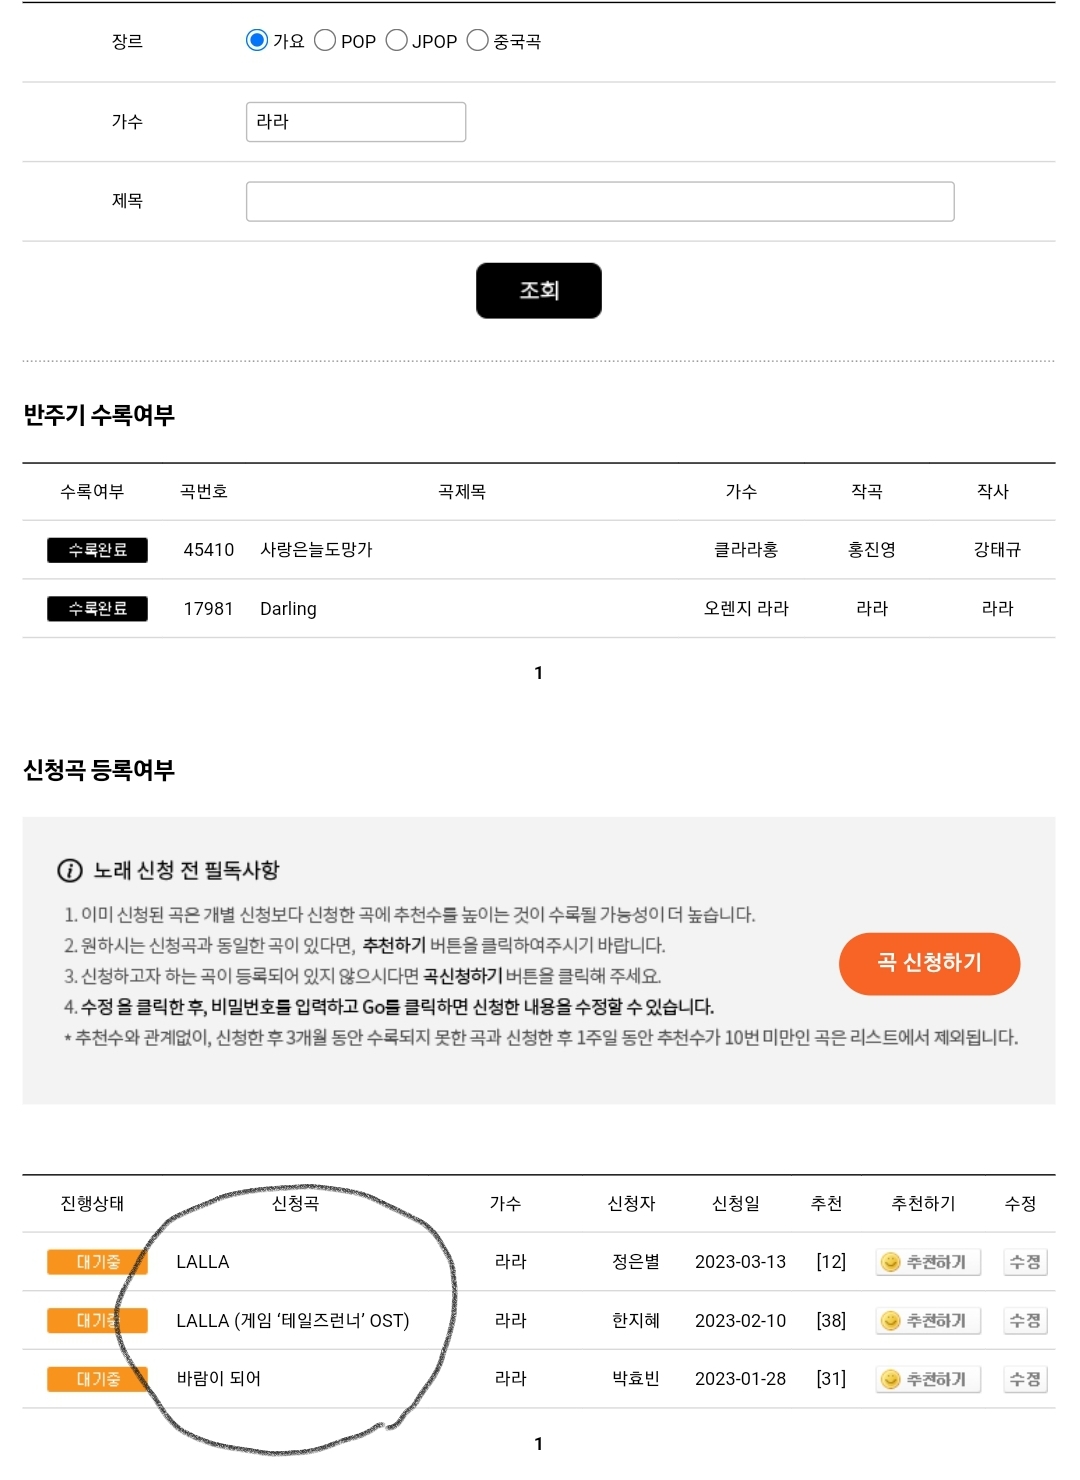
Task: Click the 대기중 status badge for 바람이 되어
Action: 97,1380
